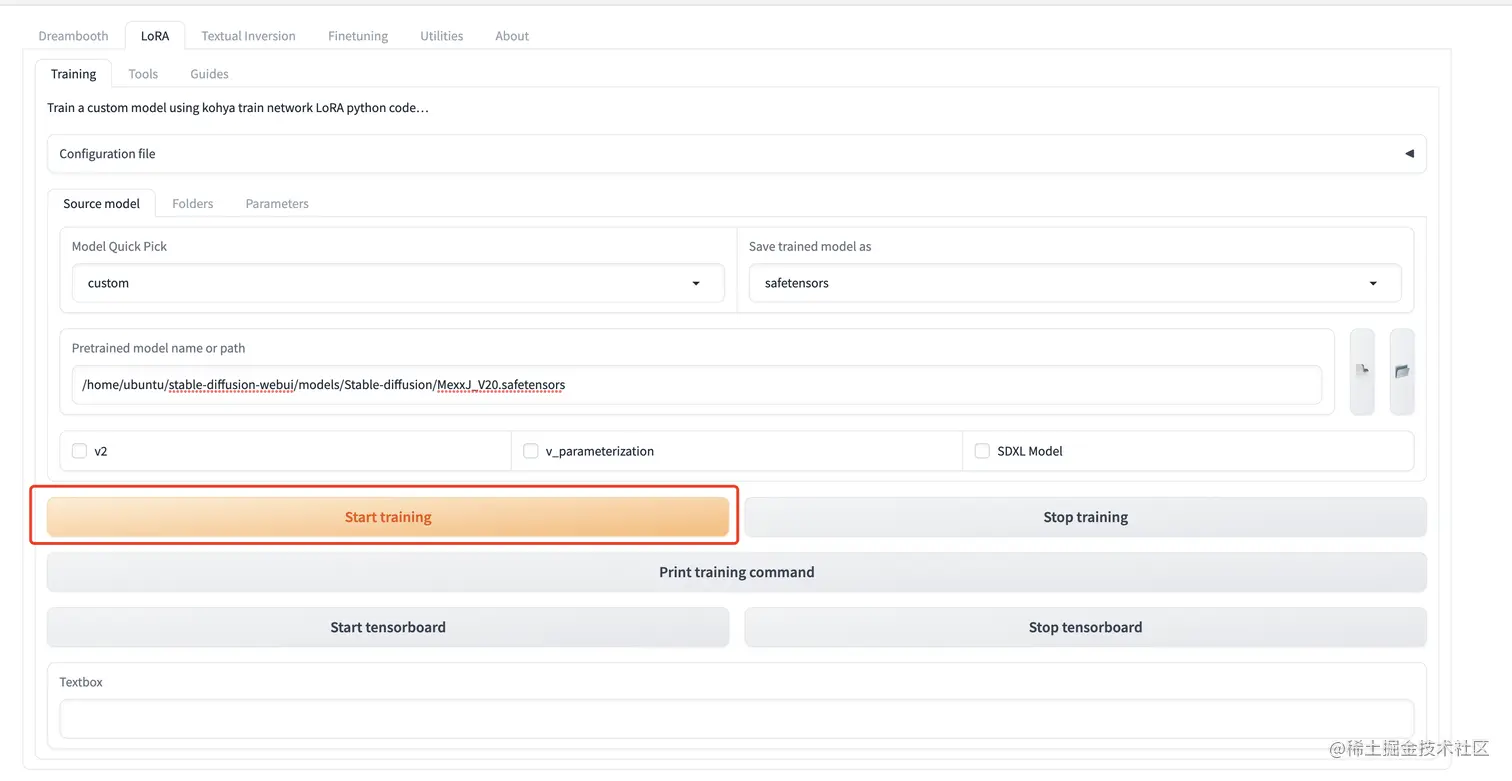Switch to the Dreambooth tab
Screen dimensions: 1512x781
[73, 36]
